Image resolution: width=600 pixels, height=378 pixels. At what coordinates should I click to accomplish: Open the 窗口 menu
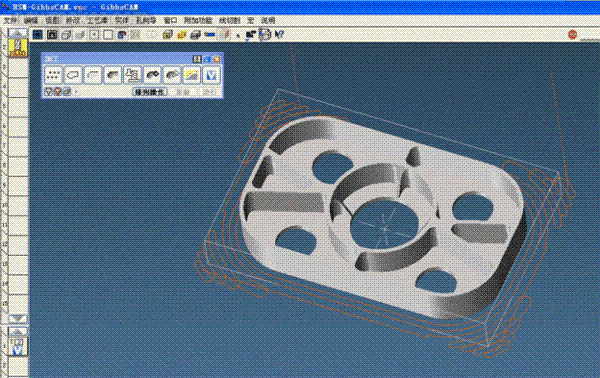coord(170,20)
